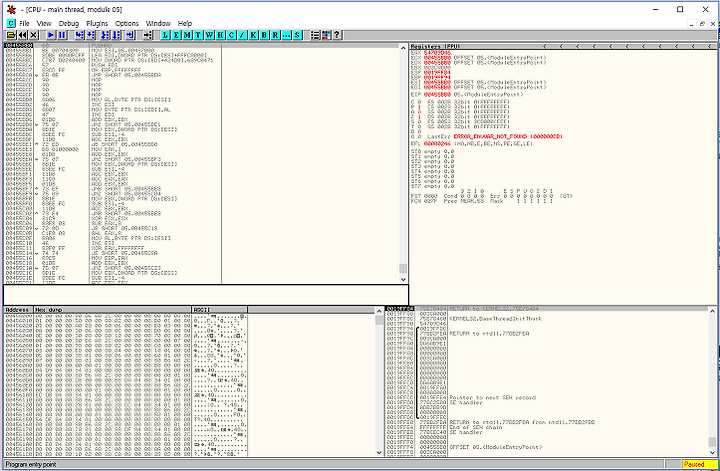This screenshot has height=471, width=720.
Task: Show Memory map with M icon
Action: pyautogui.click(x=187, y=35)
